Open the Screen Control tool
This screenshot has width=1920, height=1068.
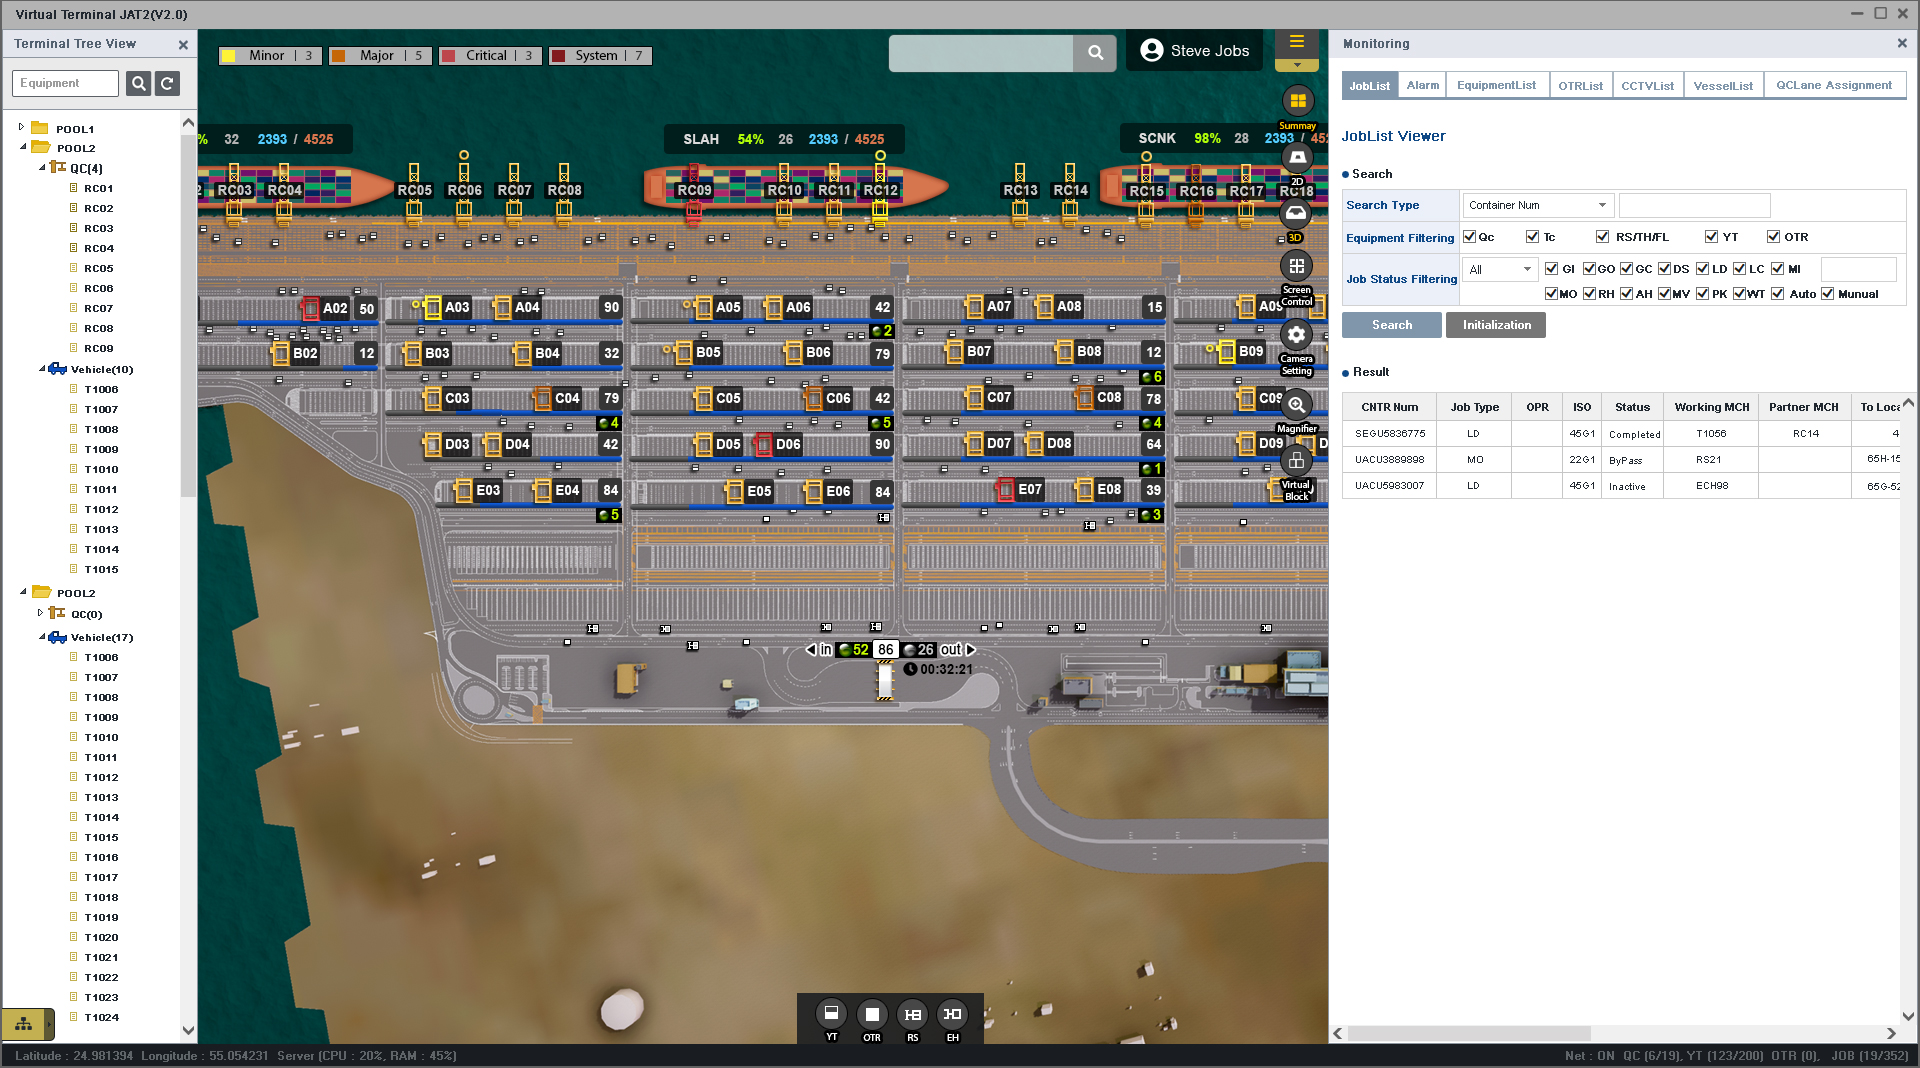1297,266
